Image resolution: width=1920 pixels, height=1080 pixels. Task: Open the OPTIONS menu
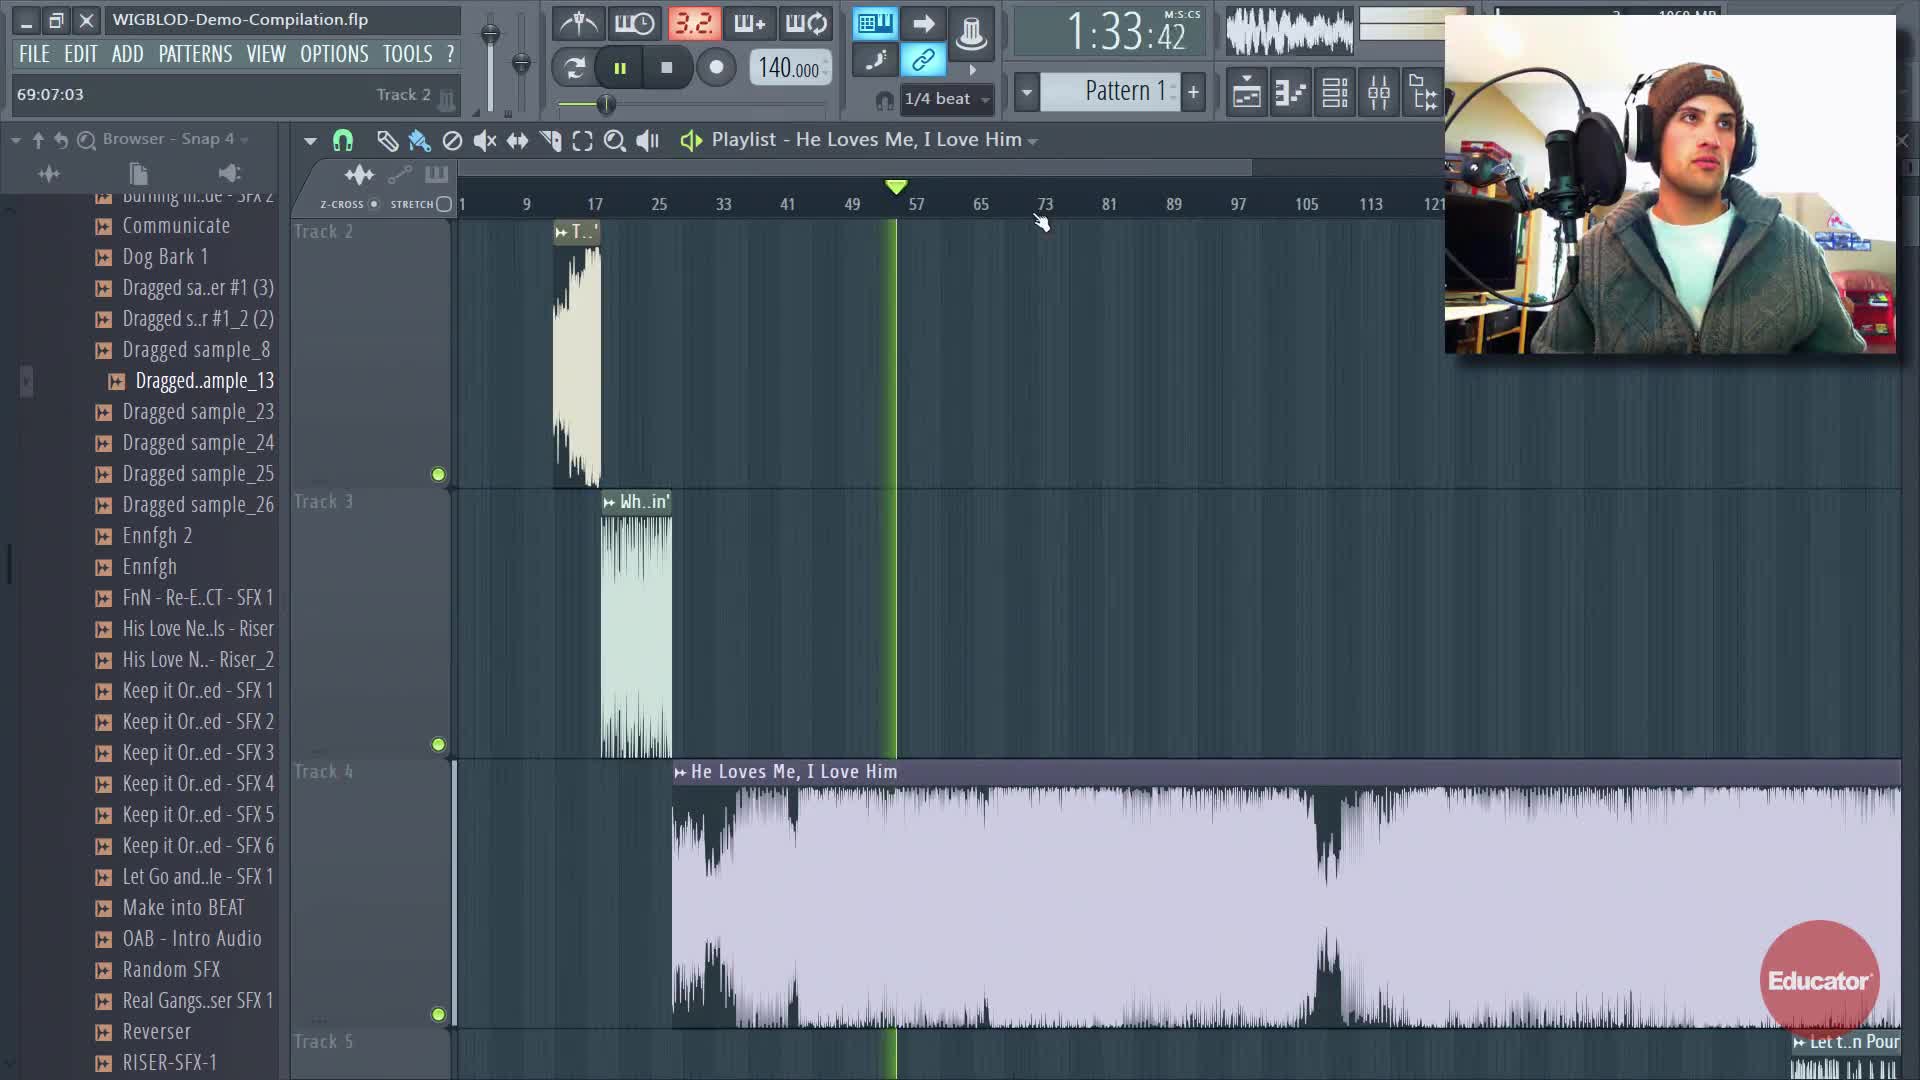pyautogui.click(x=334, y=54)
